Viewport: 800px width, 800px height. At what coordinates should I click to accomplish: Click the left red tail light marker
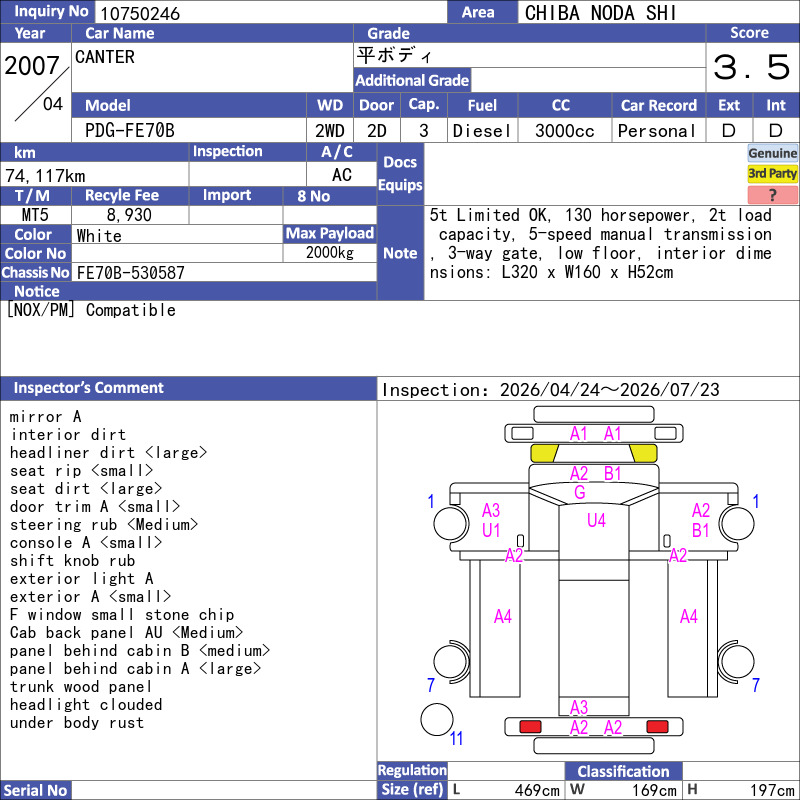click(x=531, y=727)
